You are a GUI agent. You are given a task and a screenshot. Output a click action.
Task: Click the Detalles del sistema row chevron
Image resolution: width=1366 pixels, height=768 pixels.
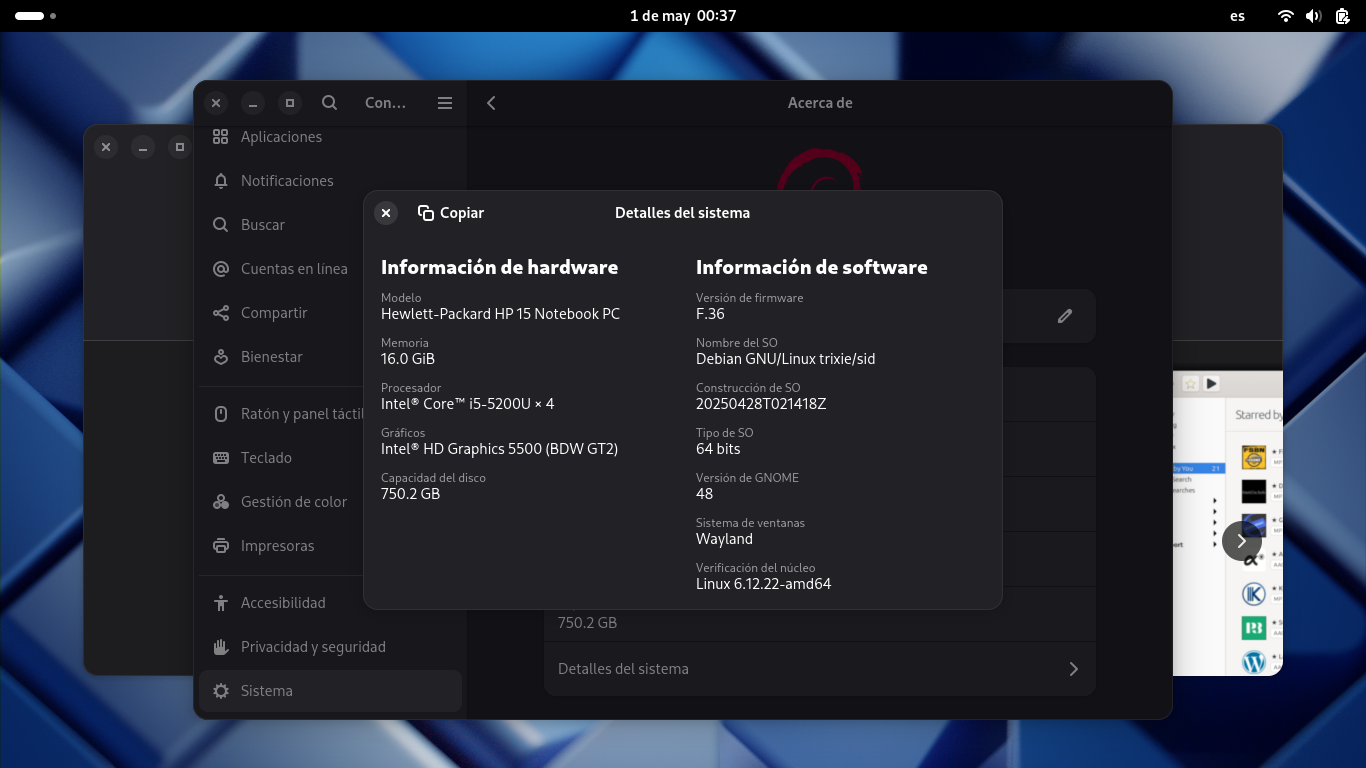click(1074, 669)
